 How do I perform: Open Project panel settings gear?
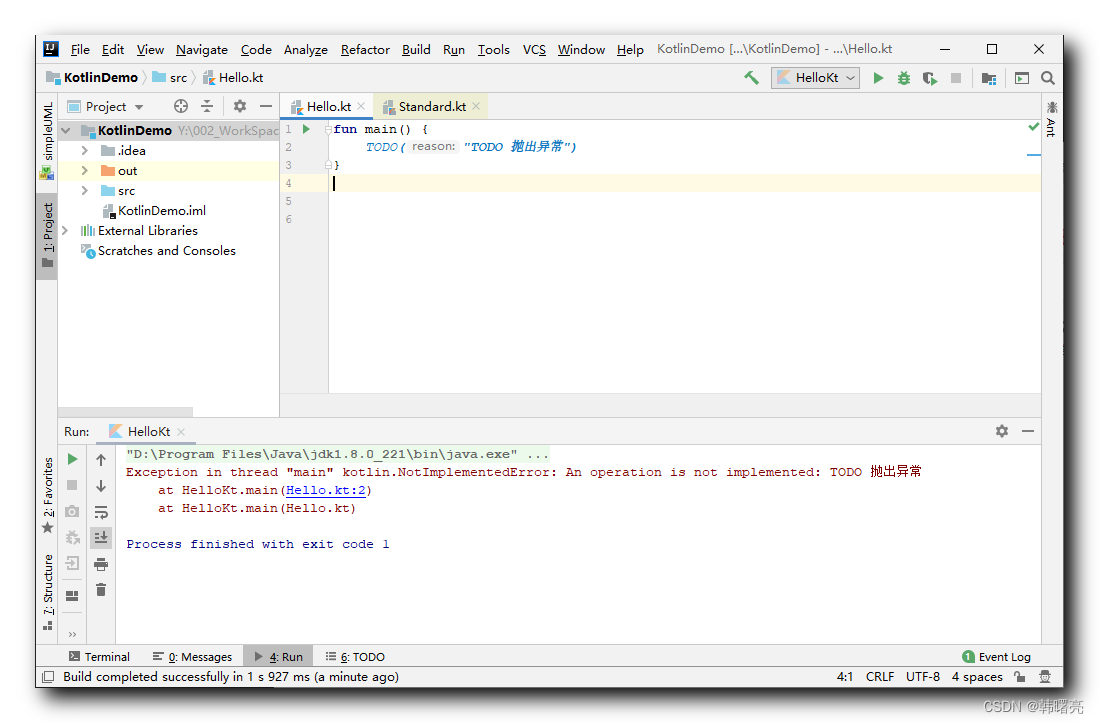240,106
